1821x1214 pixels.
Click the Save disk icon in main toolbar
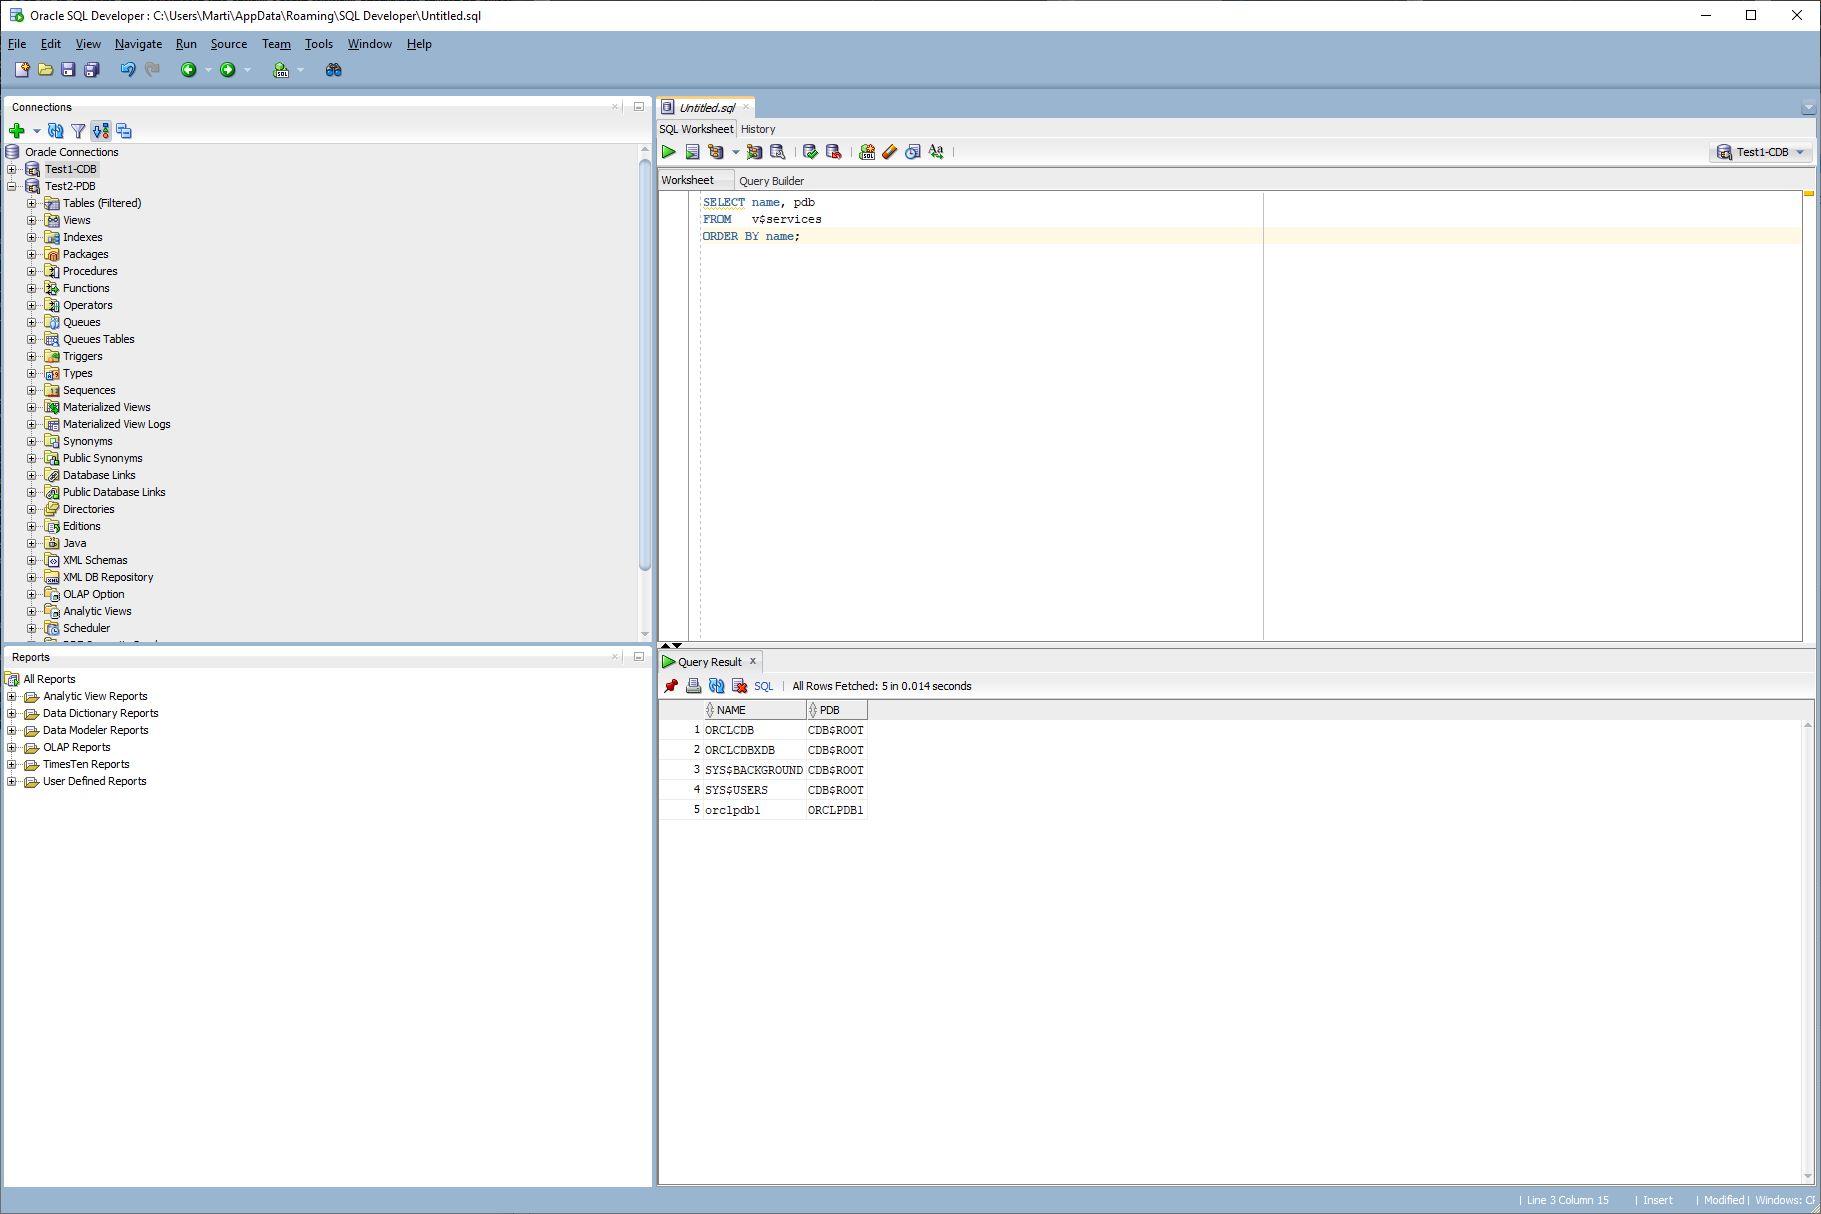tap(68, 70)
